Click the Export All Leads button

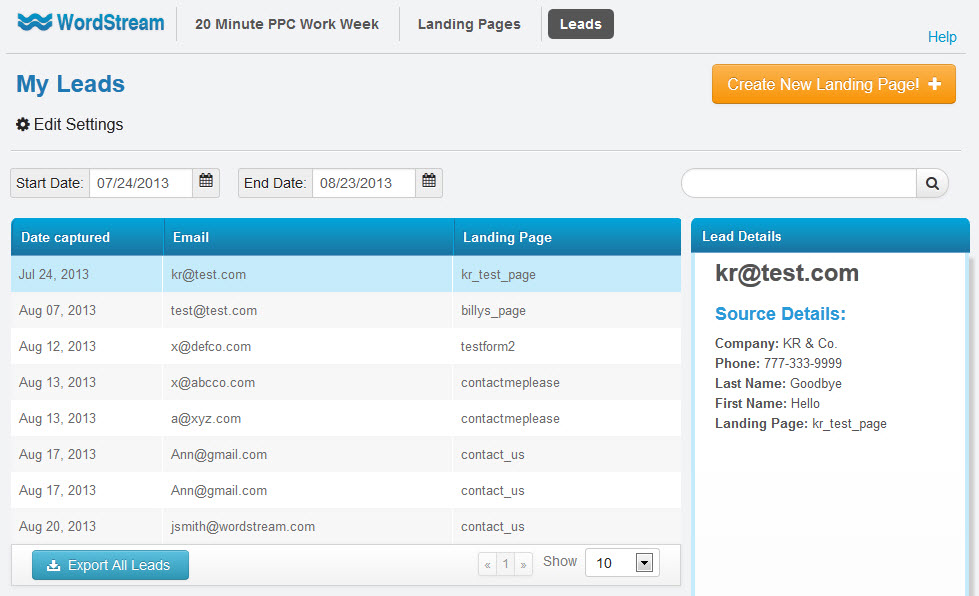click(x=111, y=565)
